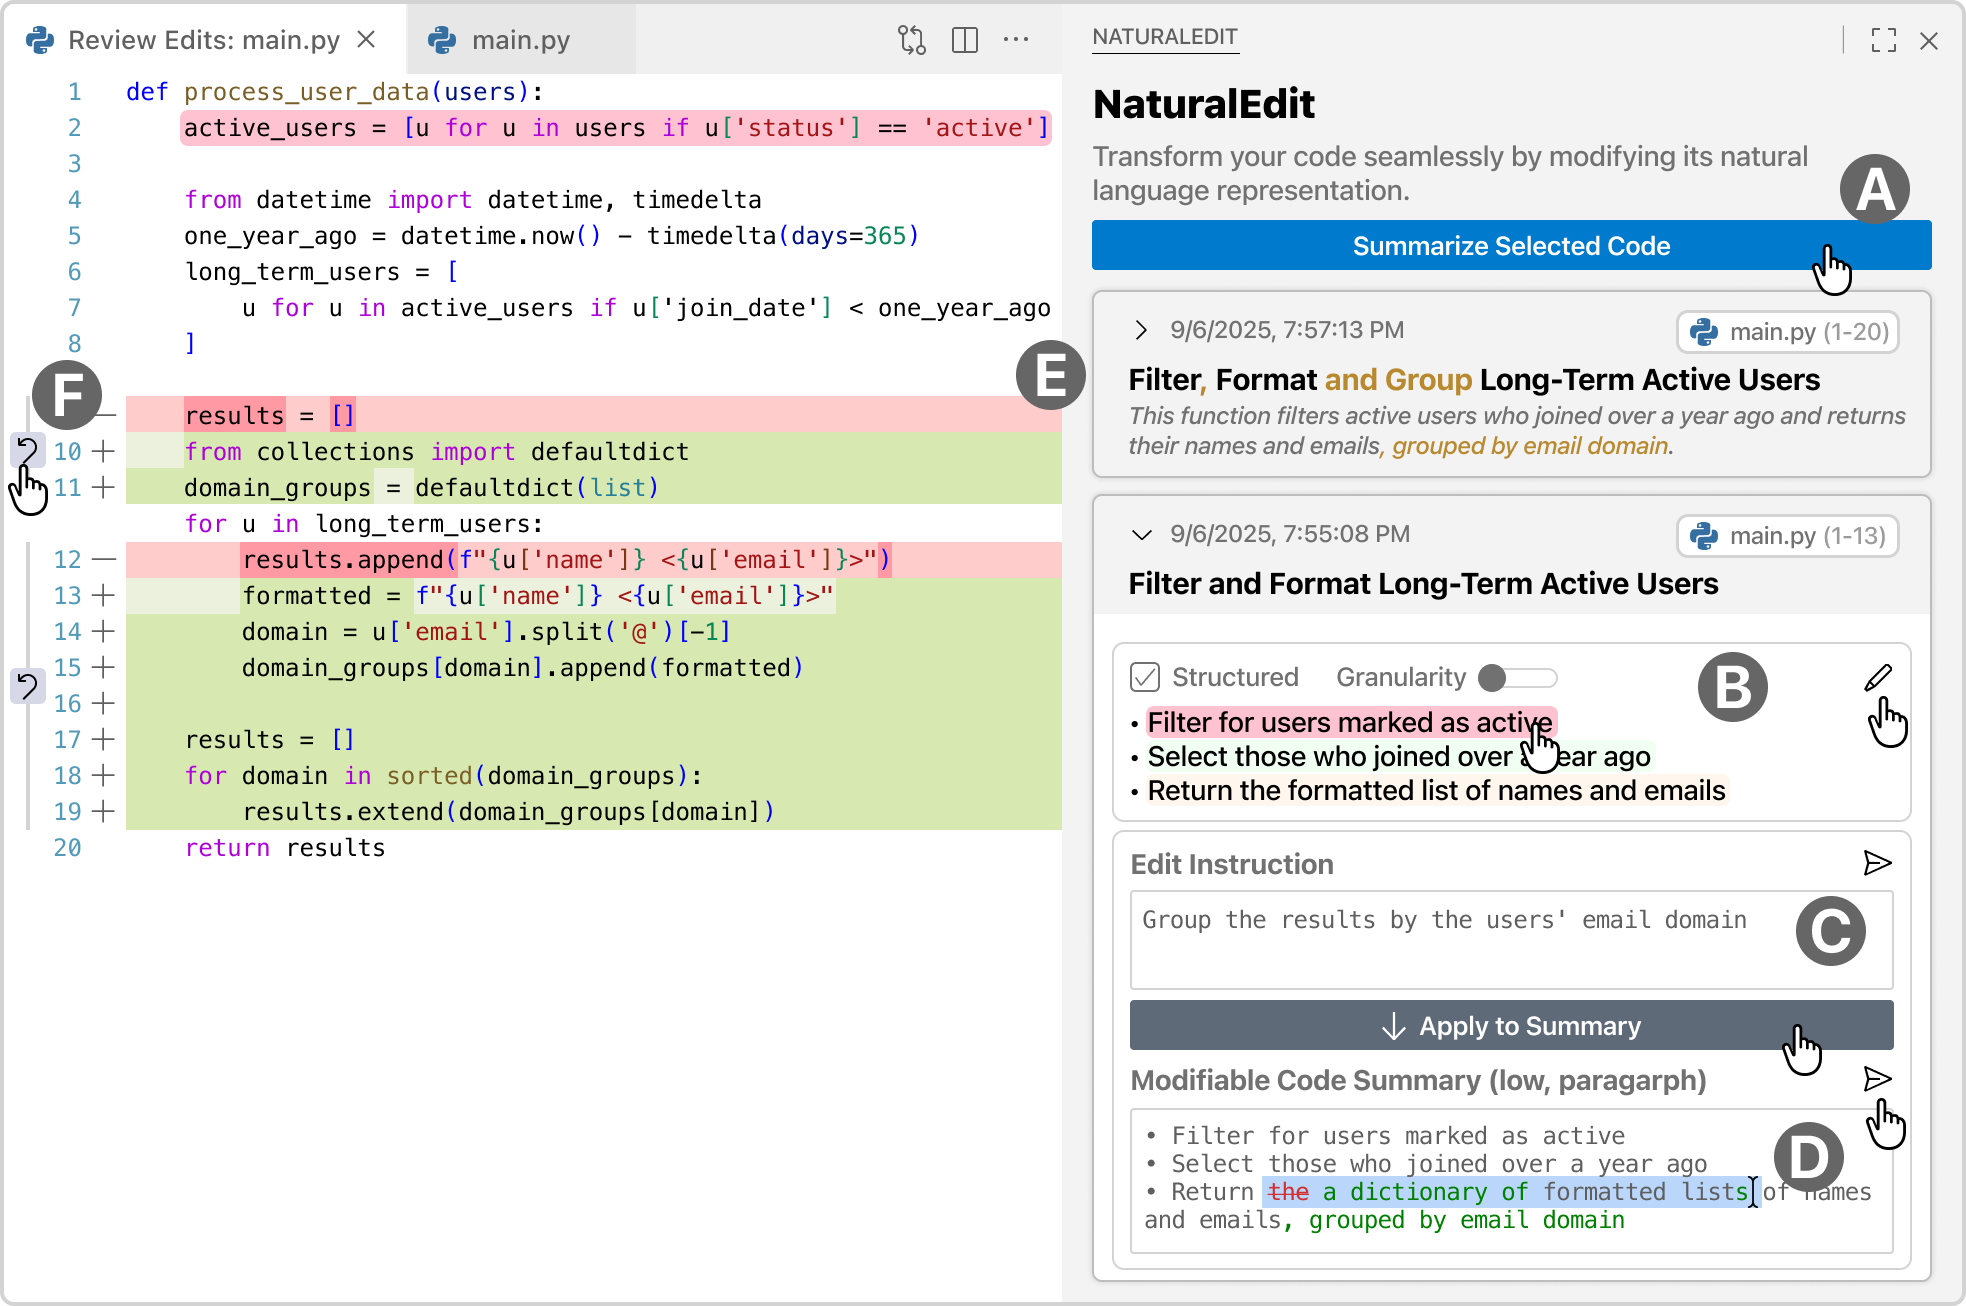Revert the change at line 10
The width and height of the screenshot is (1966, 1306).
click(28, 451)
